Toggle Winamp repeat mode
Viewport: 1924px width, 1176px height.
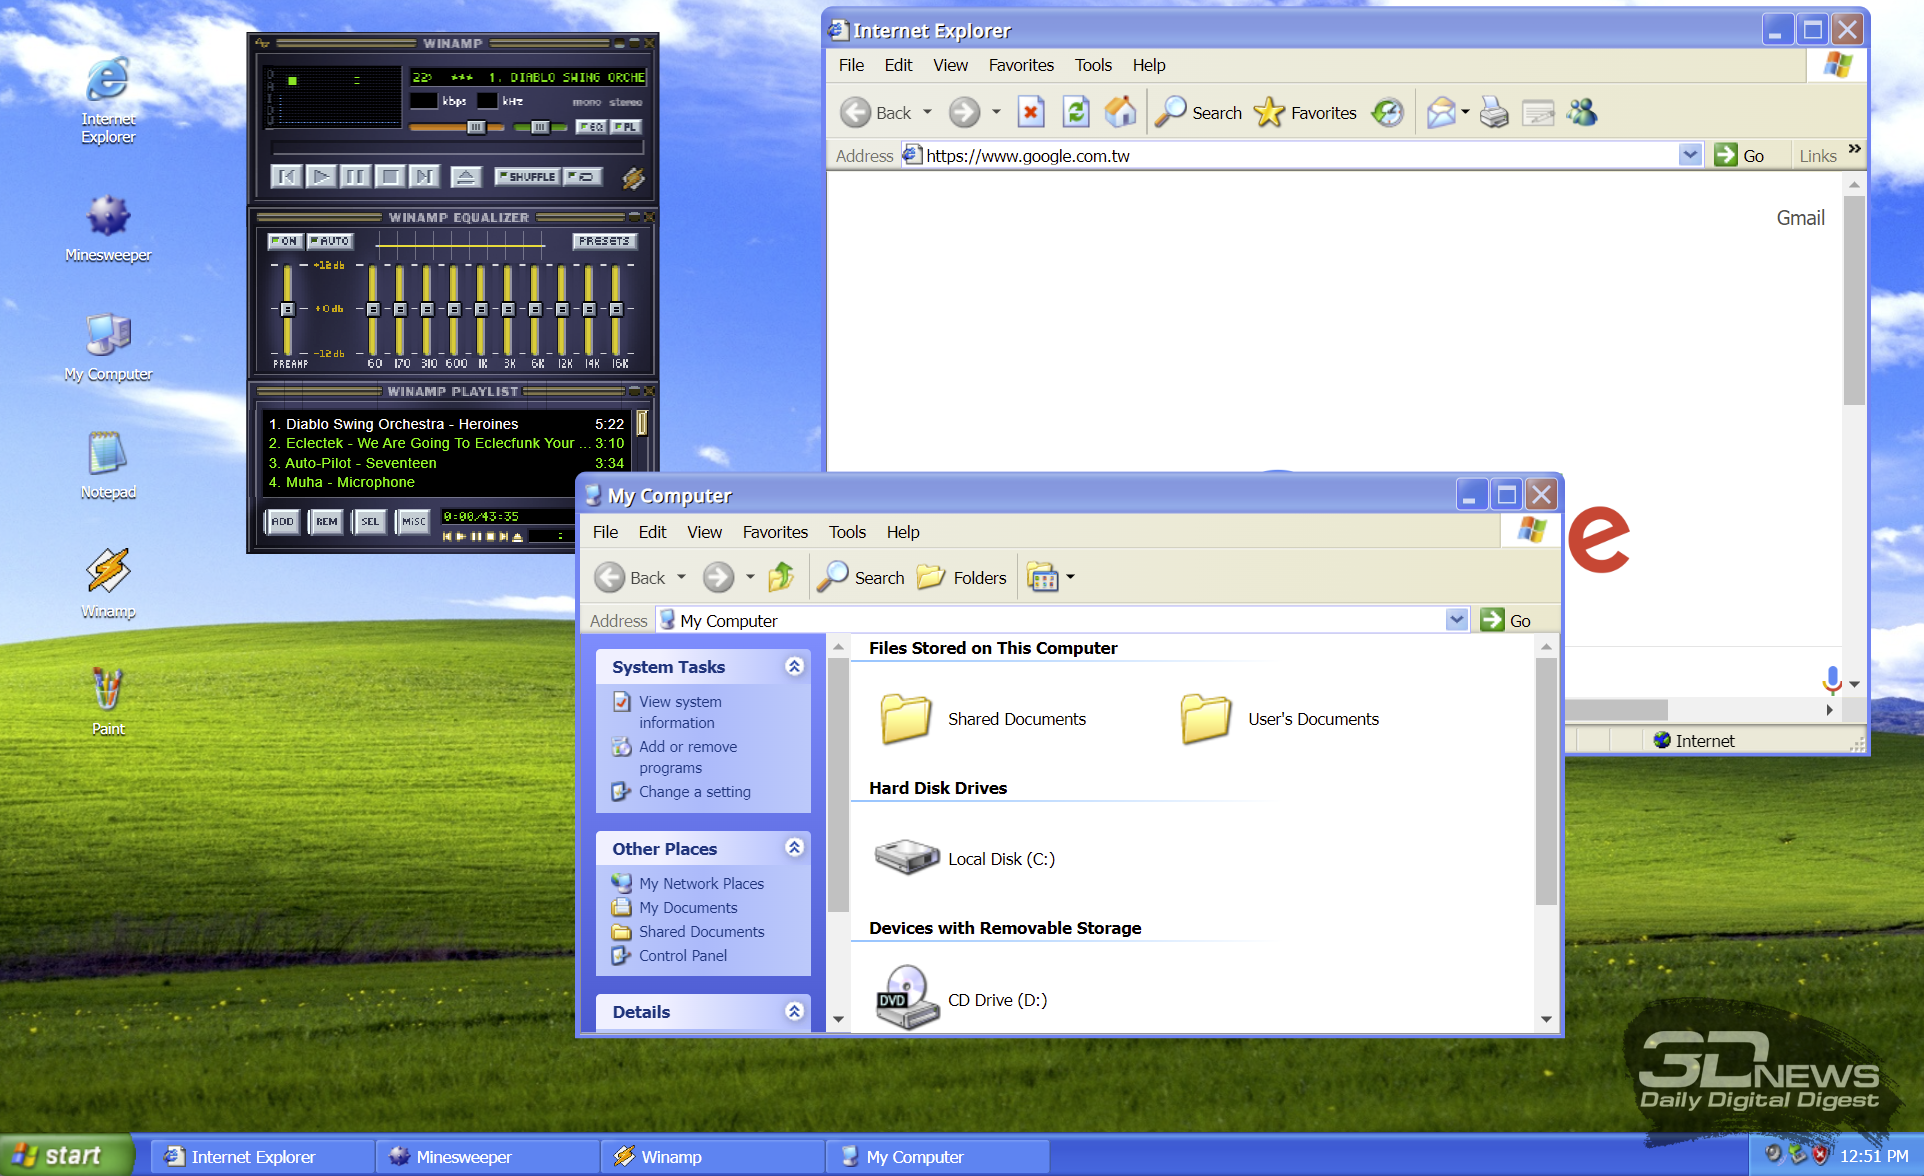pos(583,177)
